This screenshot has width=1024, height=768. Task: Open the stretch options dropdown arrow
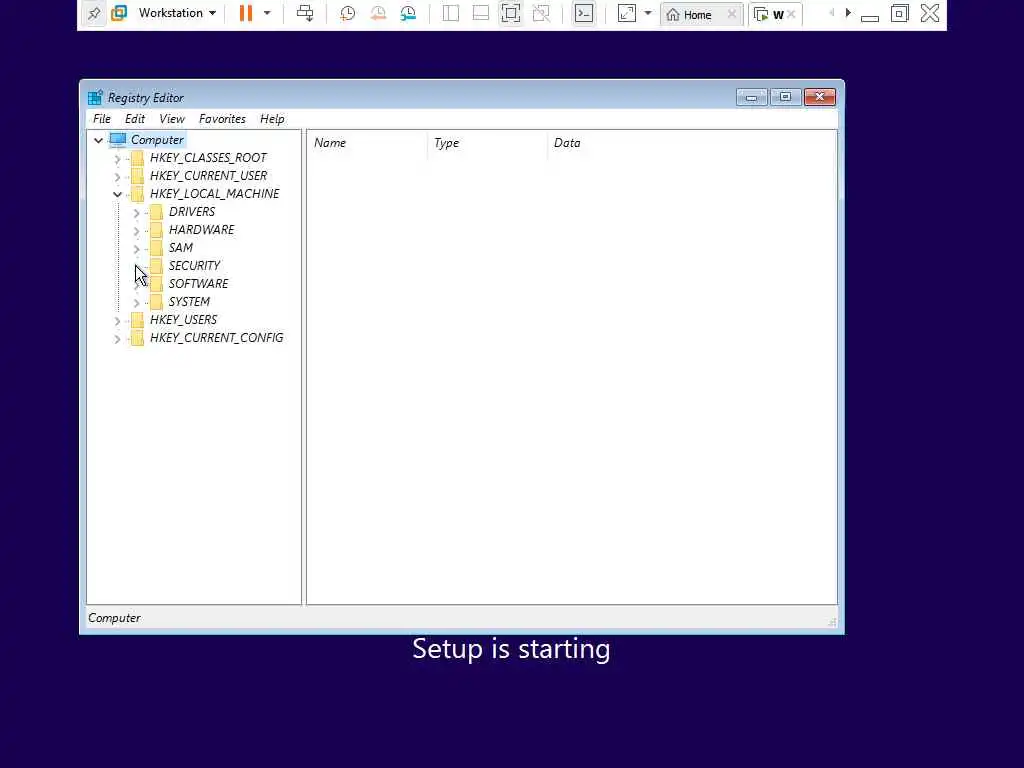pyautogui.click(x=648, y=13)
